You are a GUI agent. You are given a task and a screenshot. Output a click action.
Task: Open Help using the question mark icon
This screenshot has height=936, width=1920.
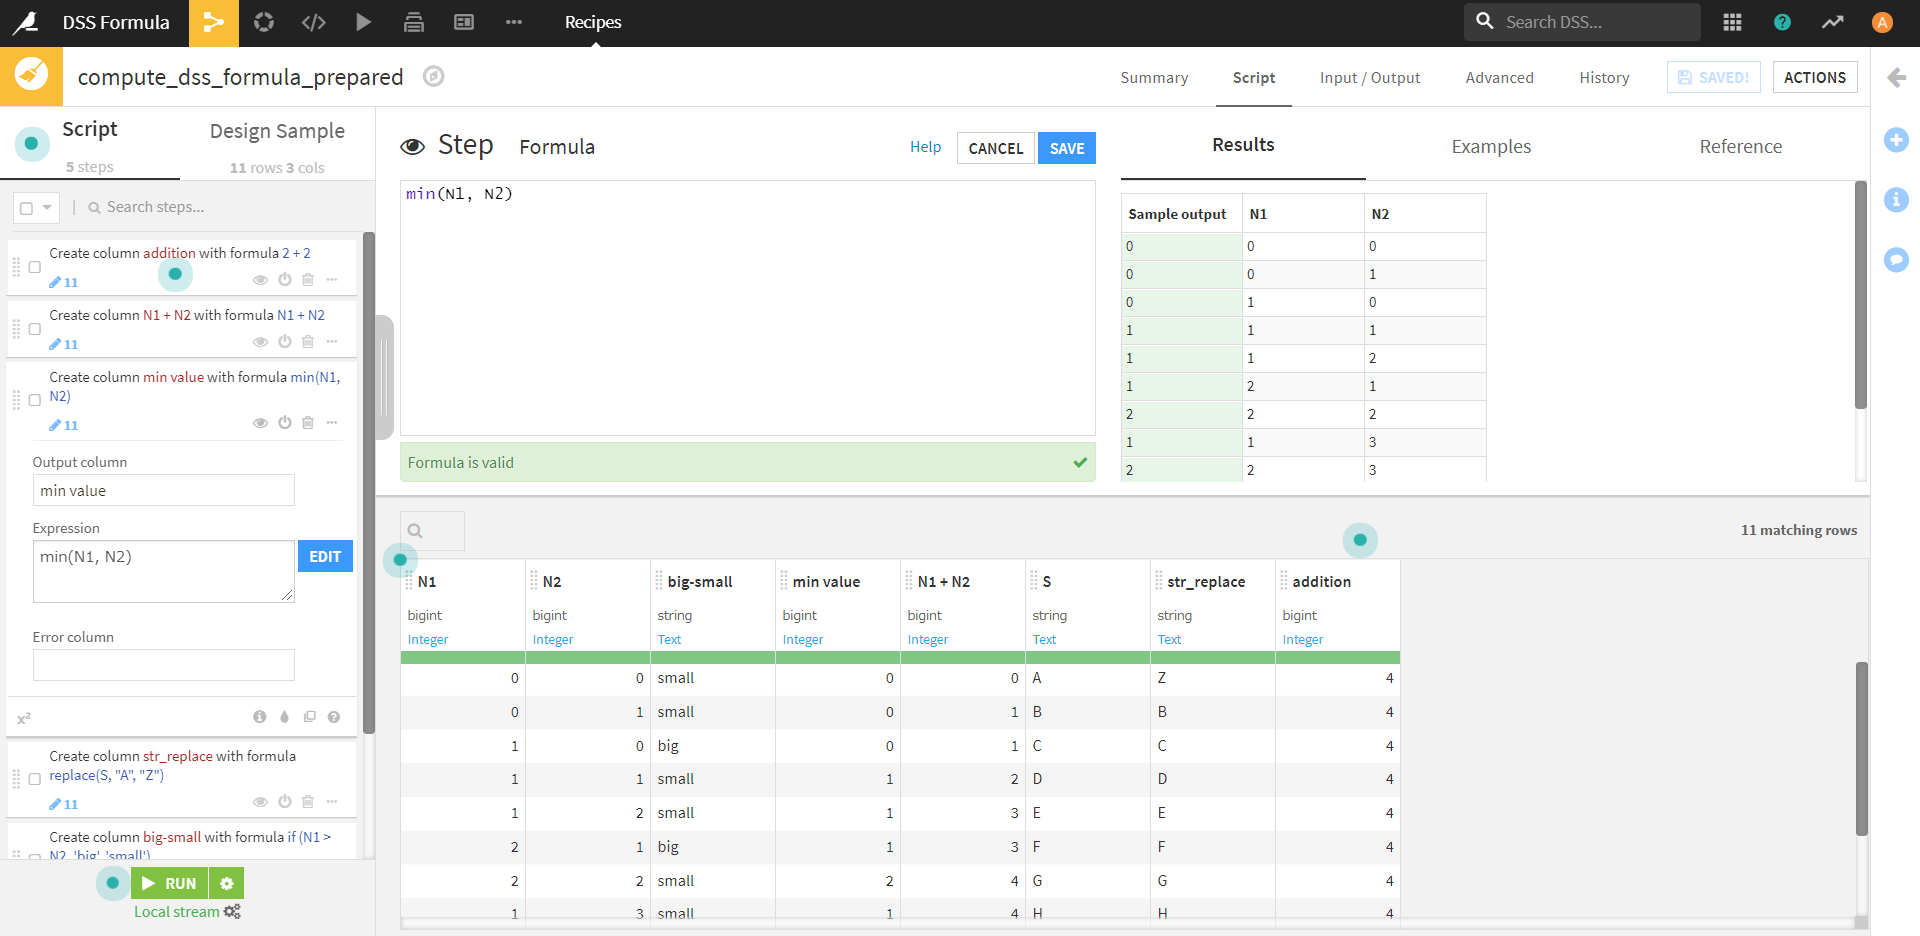(x=1781, y=22)
